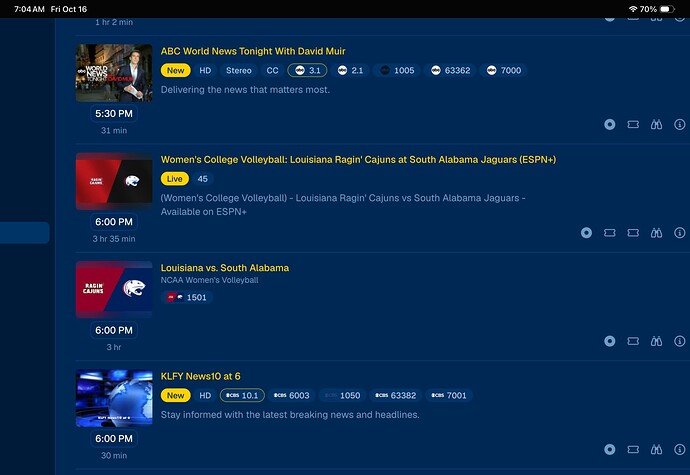Tap the Wi-Fi status icon
The width and height of the screenshot is (690, 475).
point(633,9)
